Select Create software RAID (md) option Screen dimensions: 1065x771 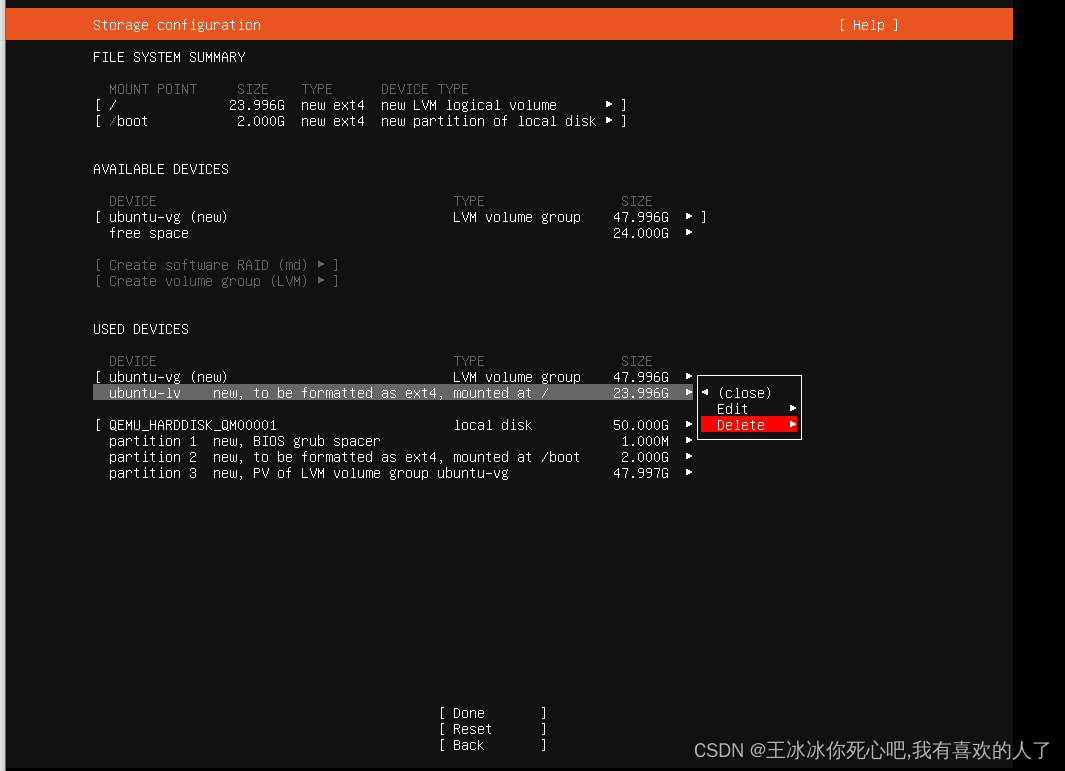click(x=217, y=265)
